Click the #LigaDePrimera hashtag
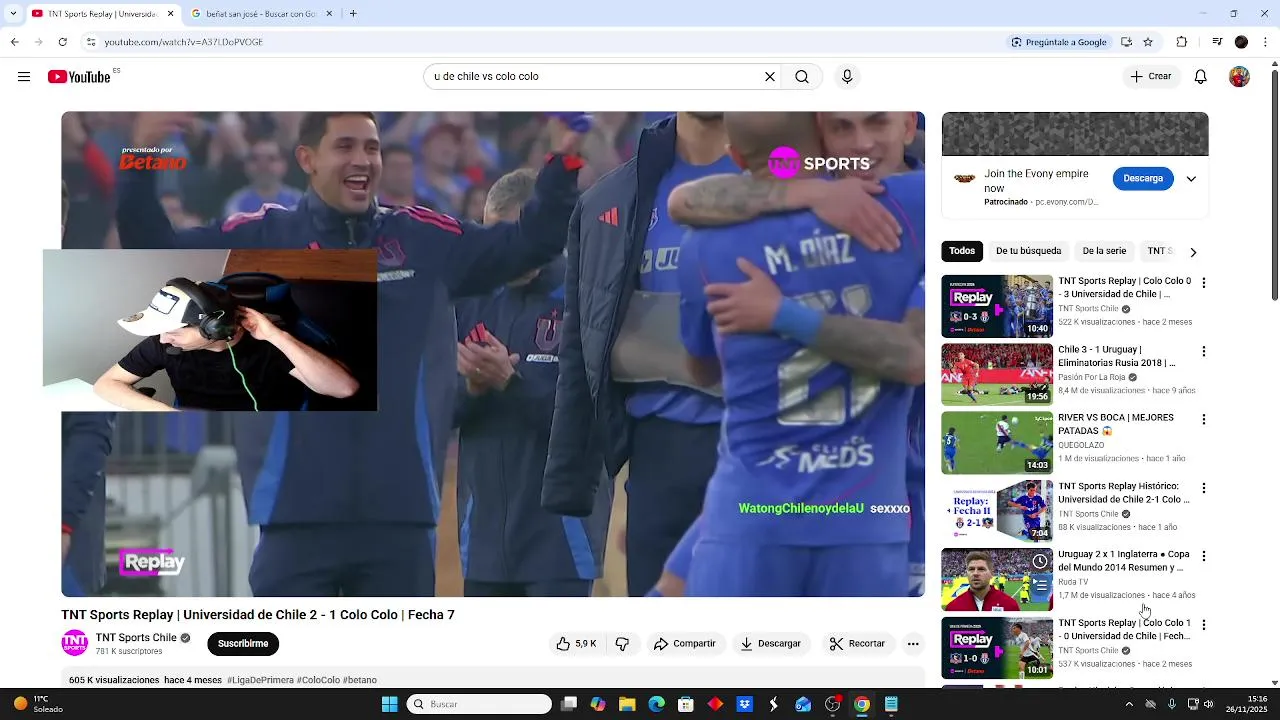 click(260, 680)
